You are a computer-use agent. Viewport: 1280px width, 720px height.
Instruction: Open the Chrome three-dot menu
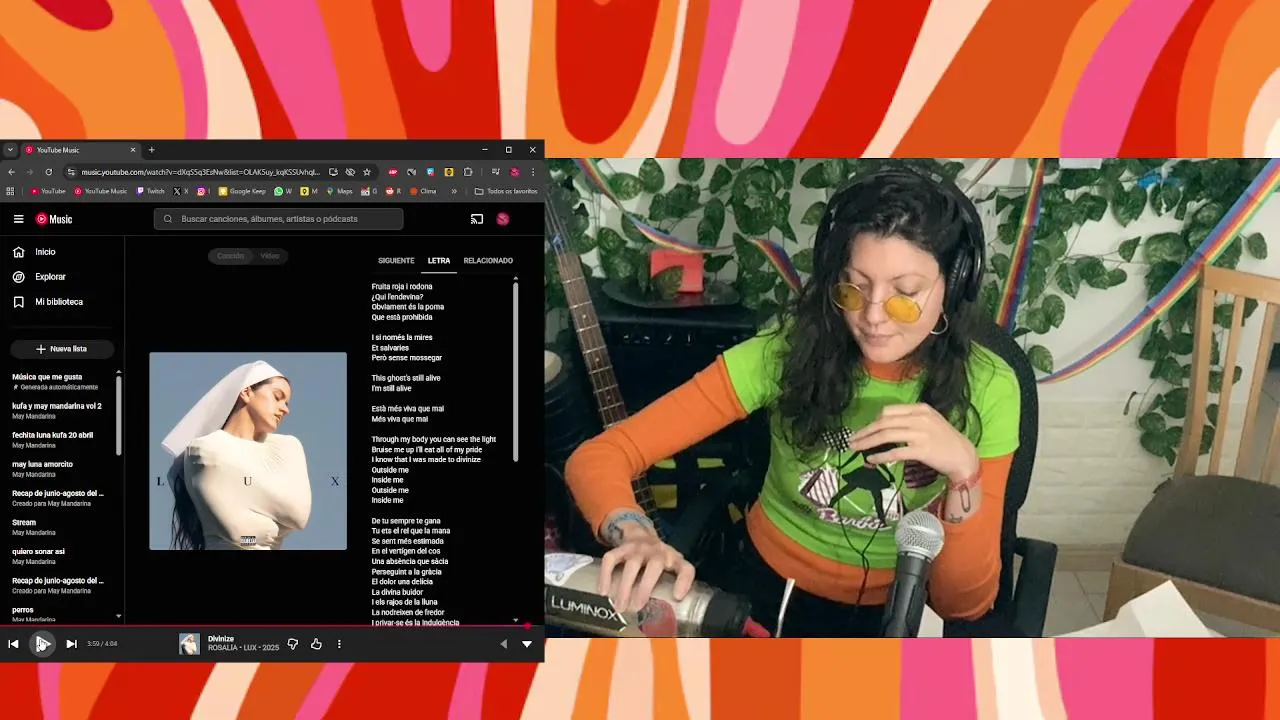tap(533, 172)
